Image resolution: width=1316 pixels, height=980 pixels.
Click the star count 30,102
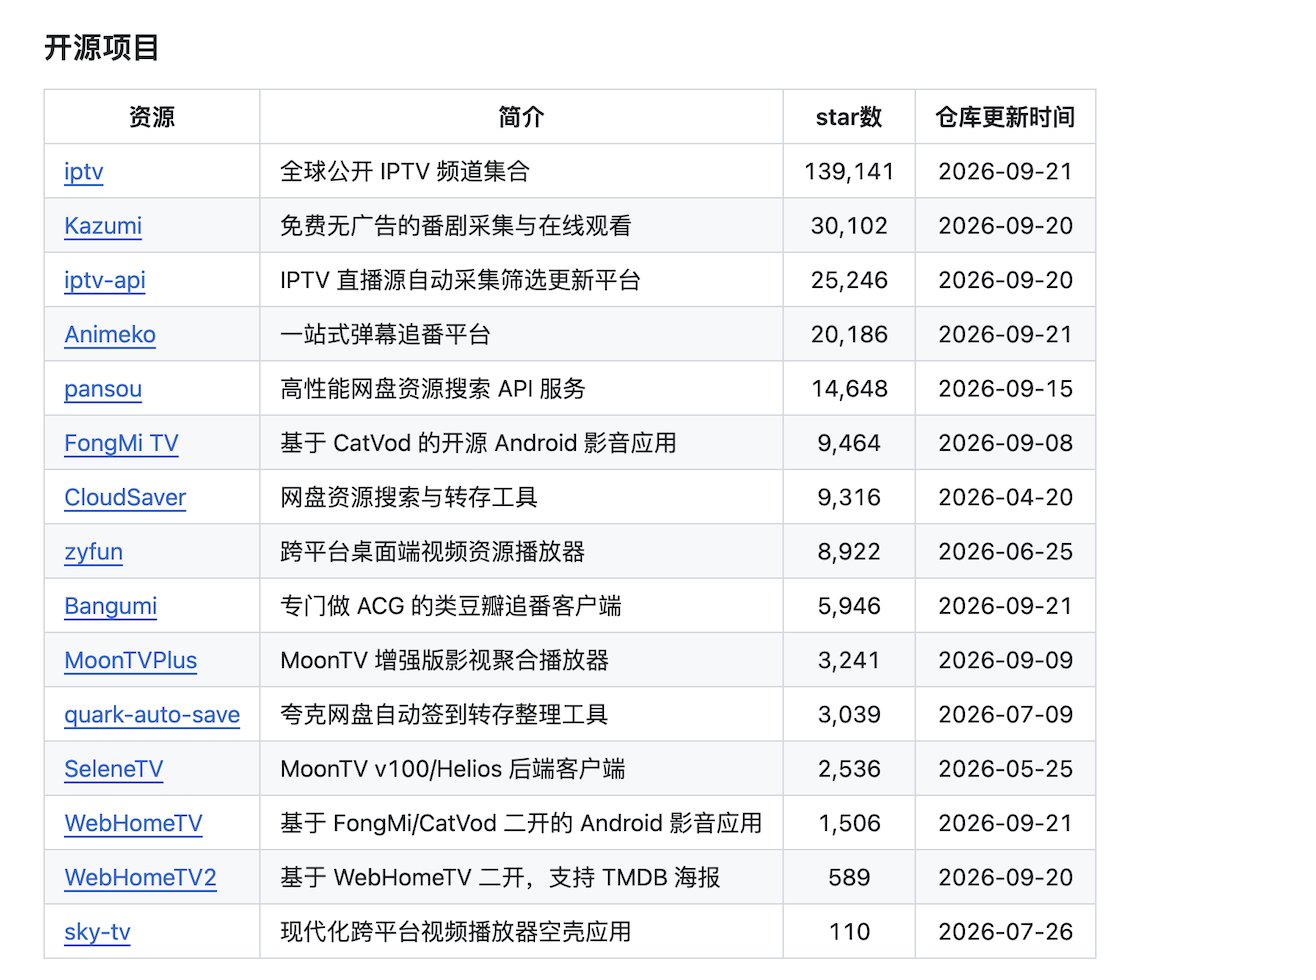[x=849, y=226]
